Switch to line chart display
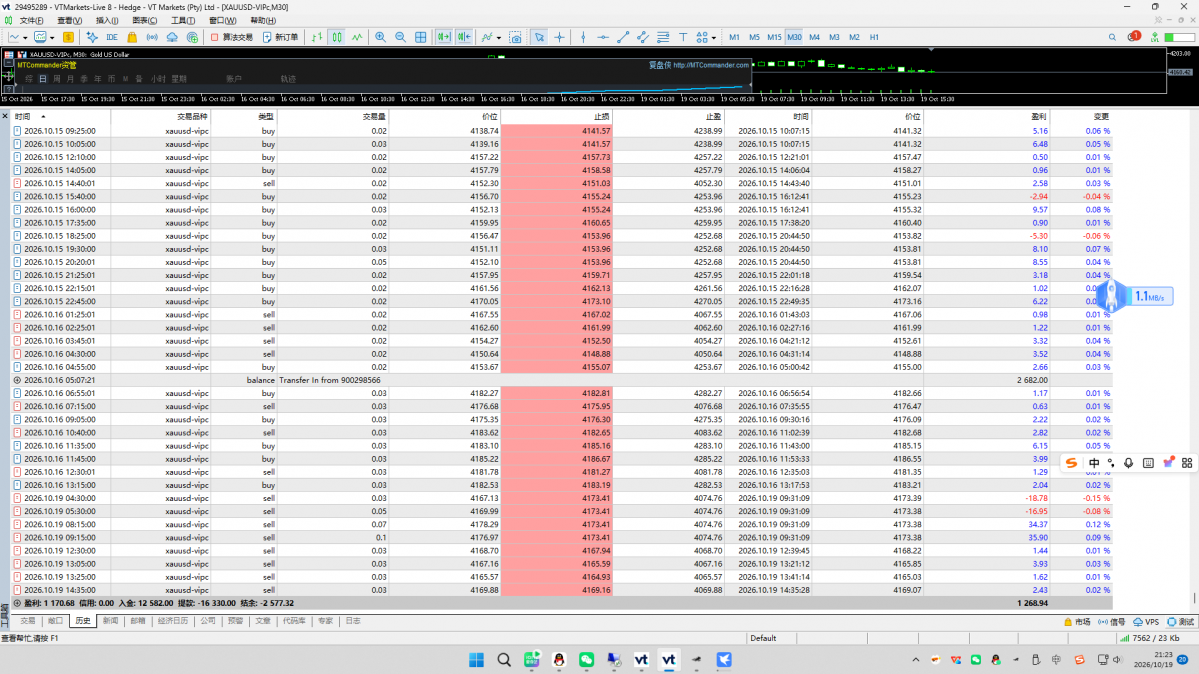1199x674 pixels. 357,37
